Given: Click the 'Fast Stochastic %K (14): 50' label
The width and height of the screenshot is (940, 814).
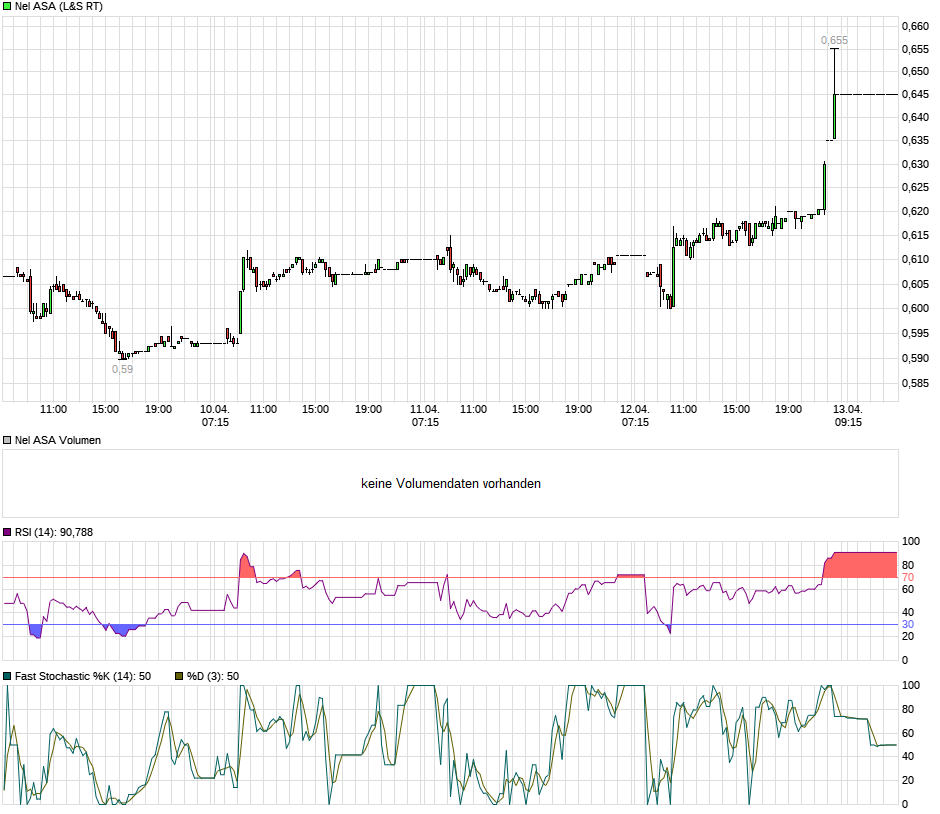Looking at the screenshot, I should 83,676.
